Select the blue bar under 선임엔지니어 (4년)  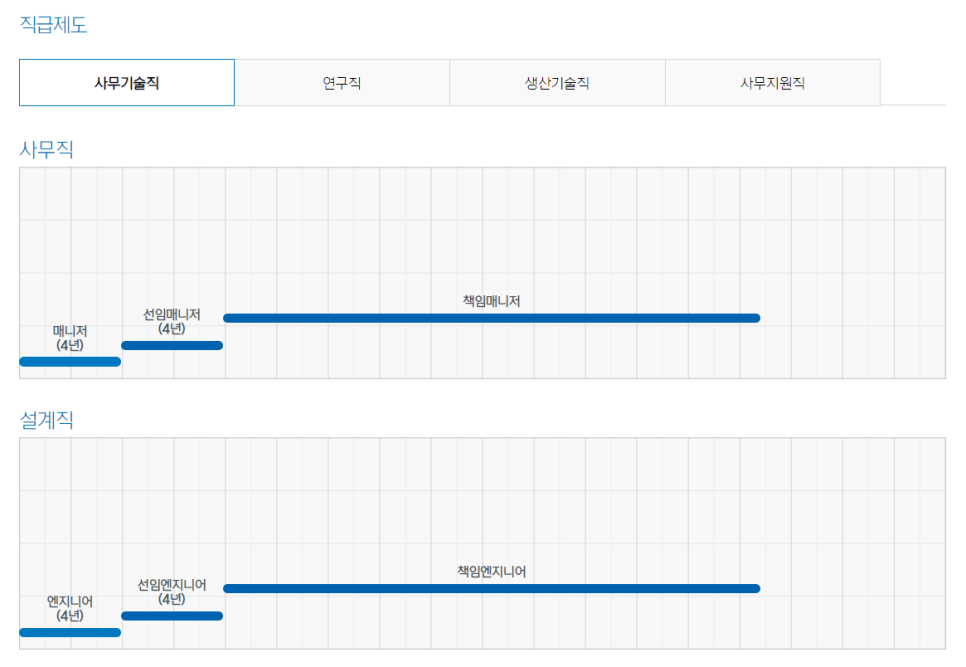172,616
